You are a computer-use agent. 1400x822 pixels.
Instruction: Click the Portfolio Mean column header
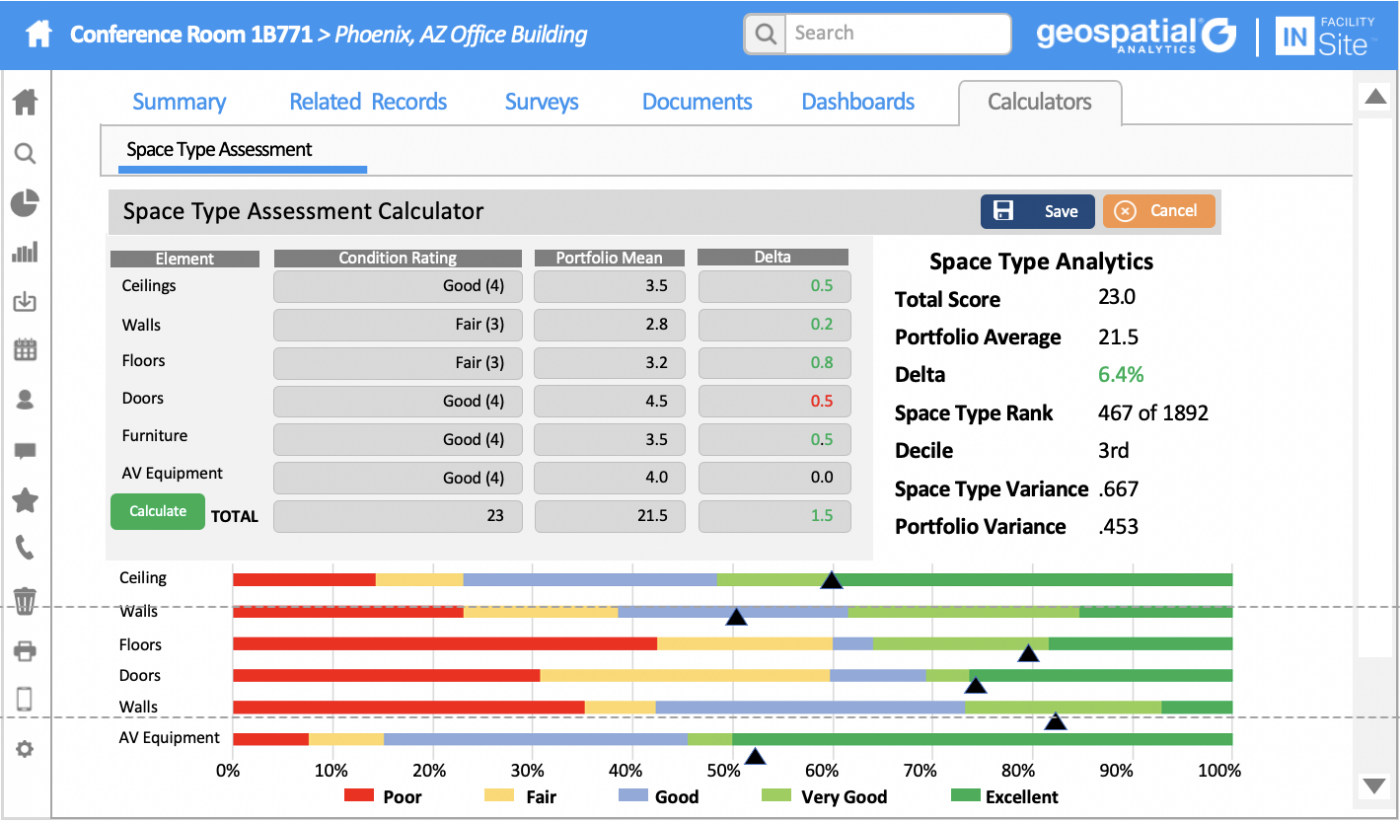(609, 258)
